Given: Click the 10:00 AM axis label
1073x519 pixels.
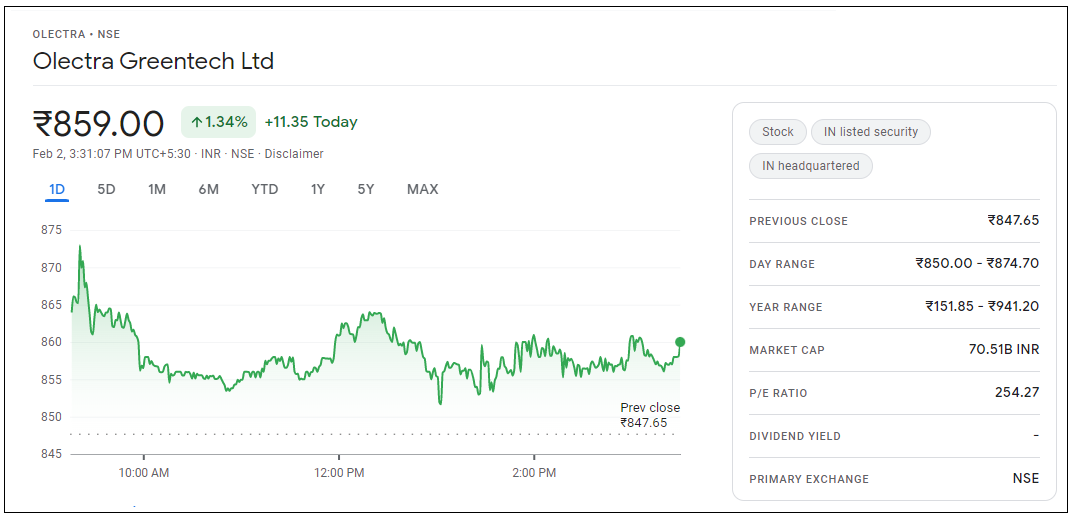Looking at the screenshot, I should tap(143, 472).
